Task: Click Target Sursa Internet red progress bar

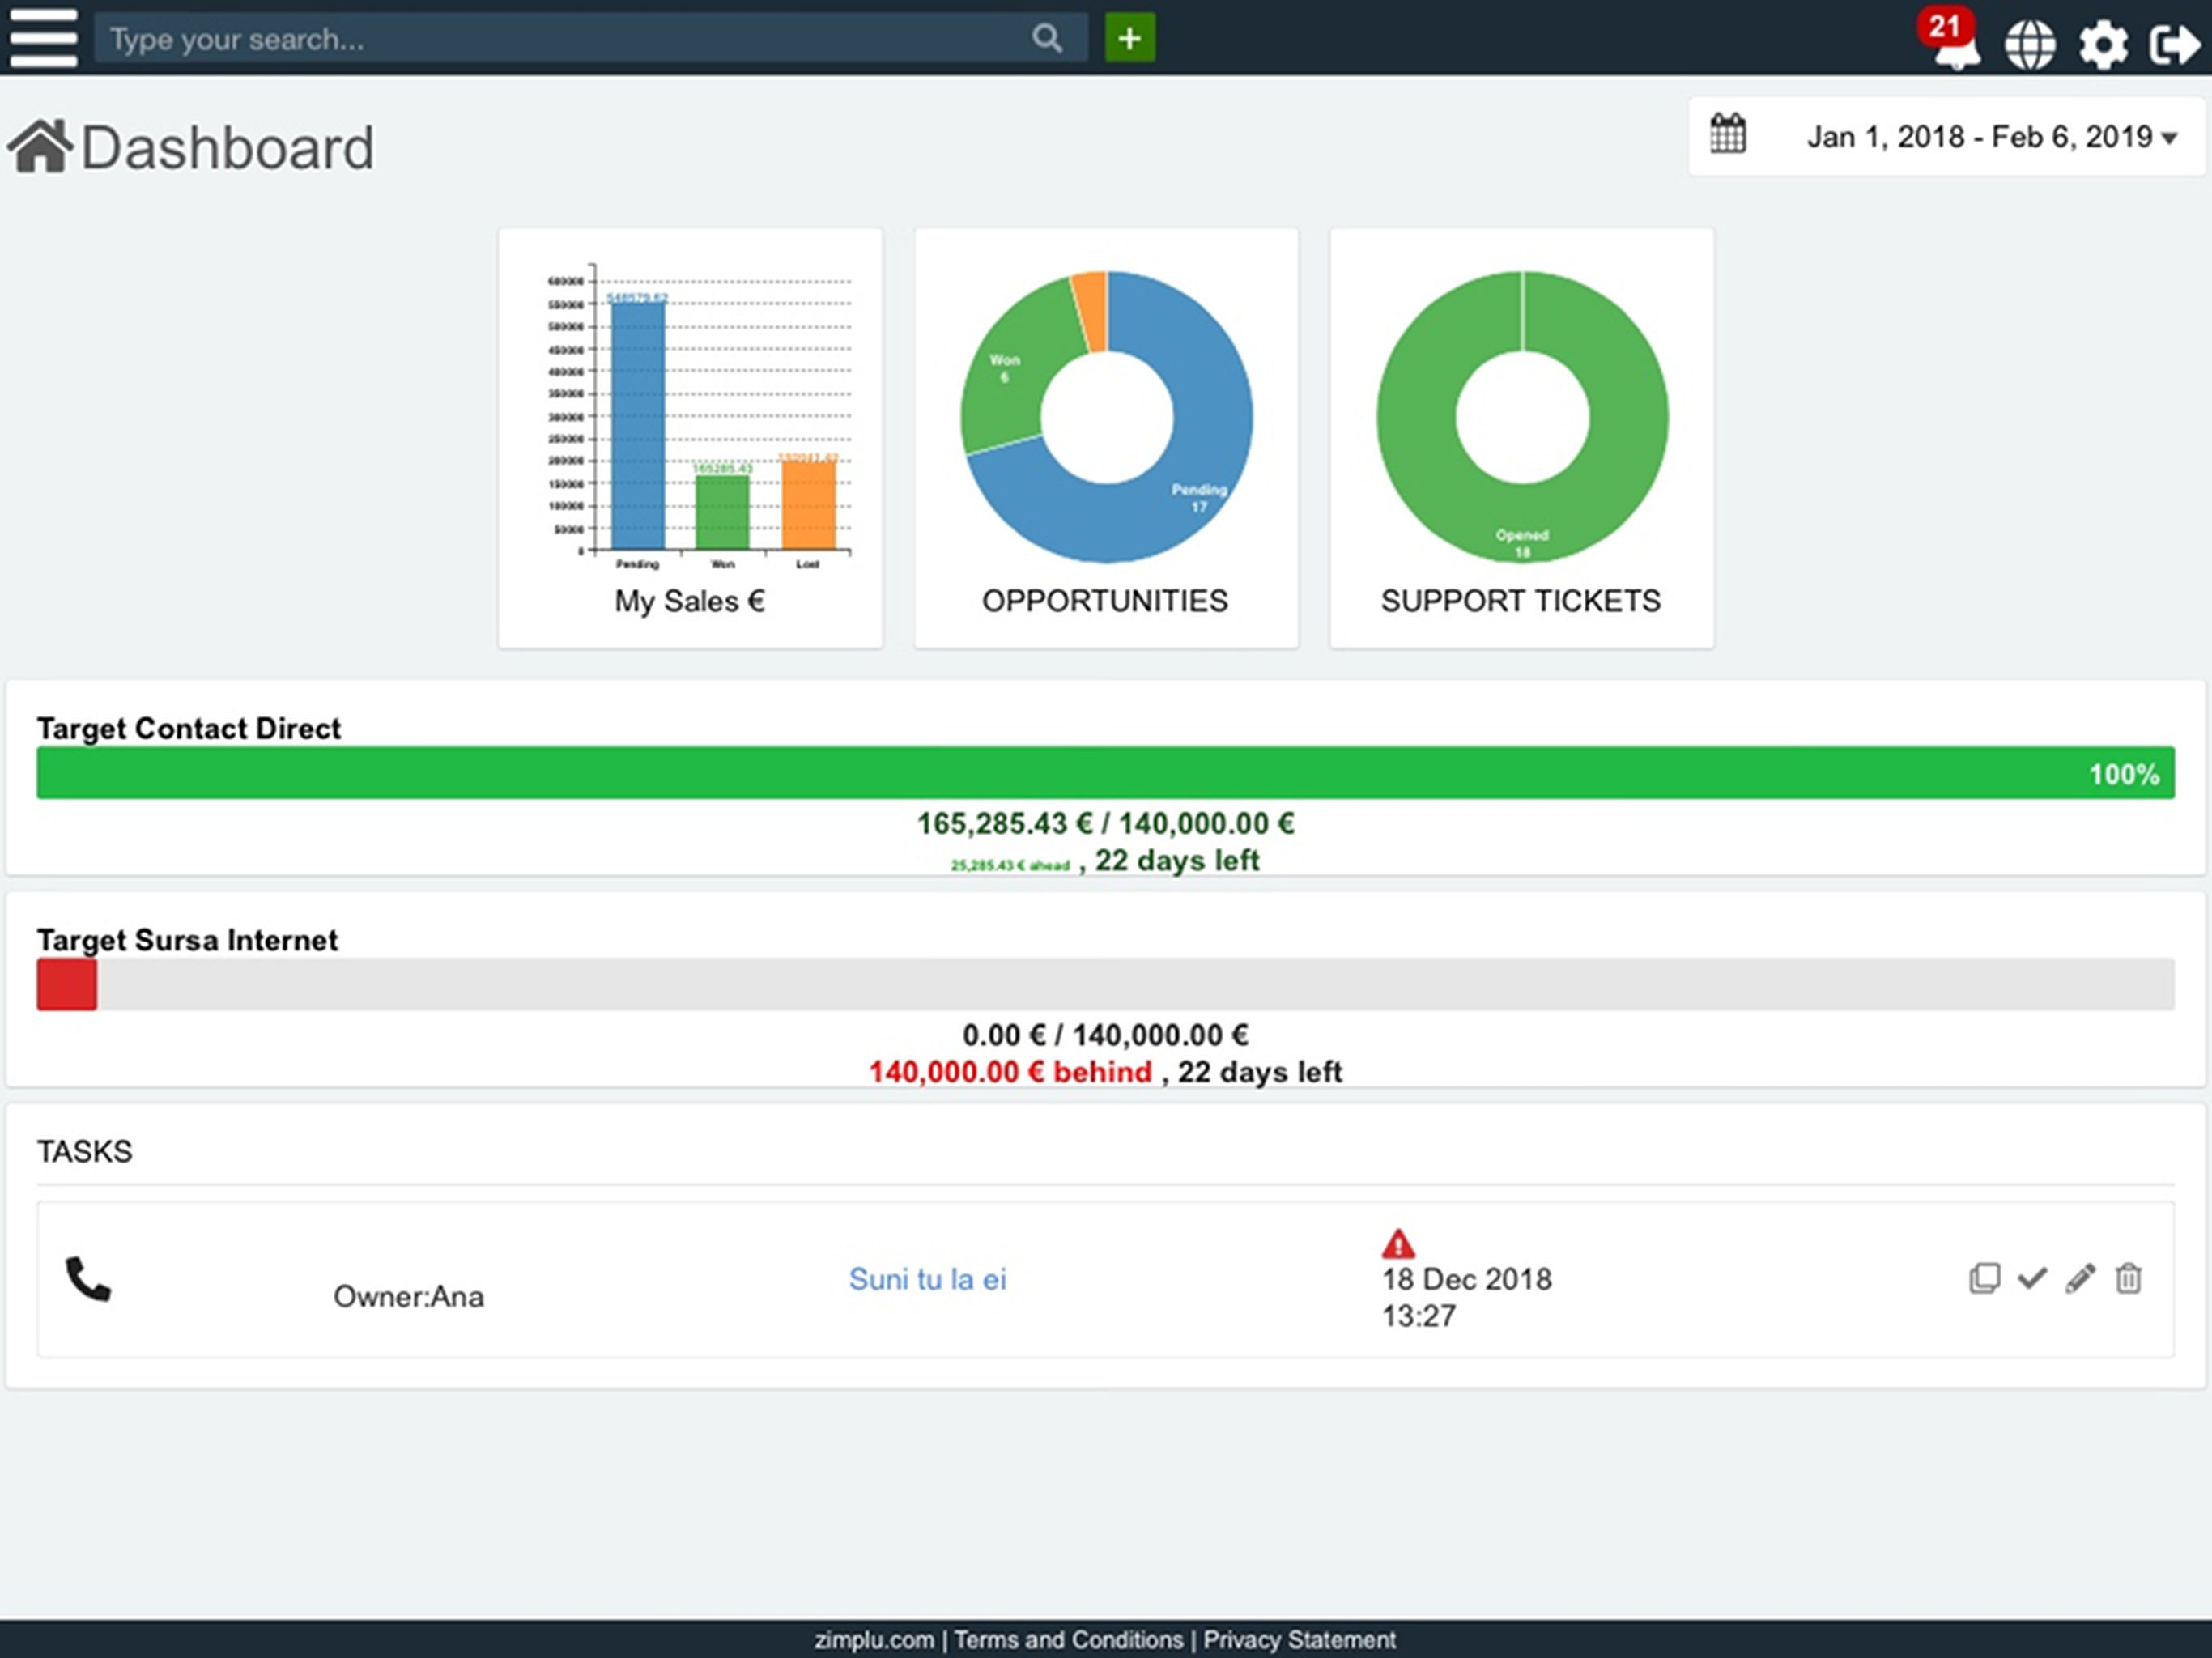Action: [67, 984]
